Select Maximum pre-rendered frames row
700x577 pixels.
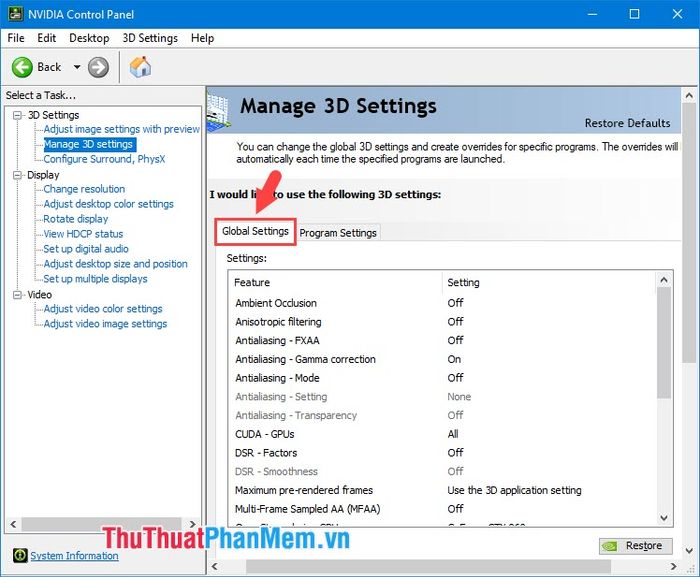(442, 490)
